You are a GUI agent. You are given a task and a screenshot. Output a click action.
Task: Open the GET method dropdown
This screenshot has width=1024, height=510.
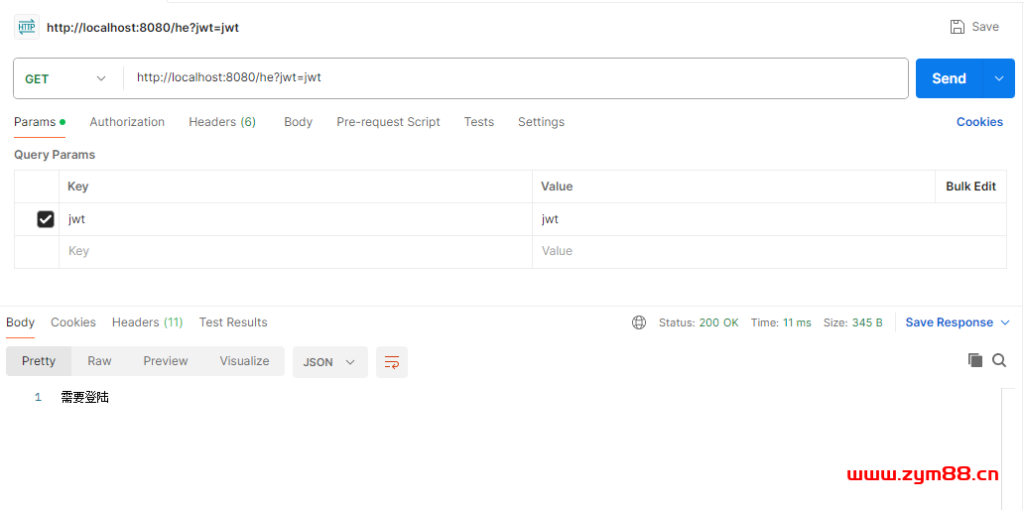pos(66,79)
